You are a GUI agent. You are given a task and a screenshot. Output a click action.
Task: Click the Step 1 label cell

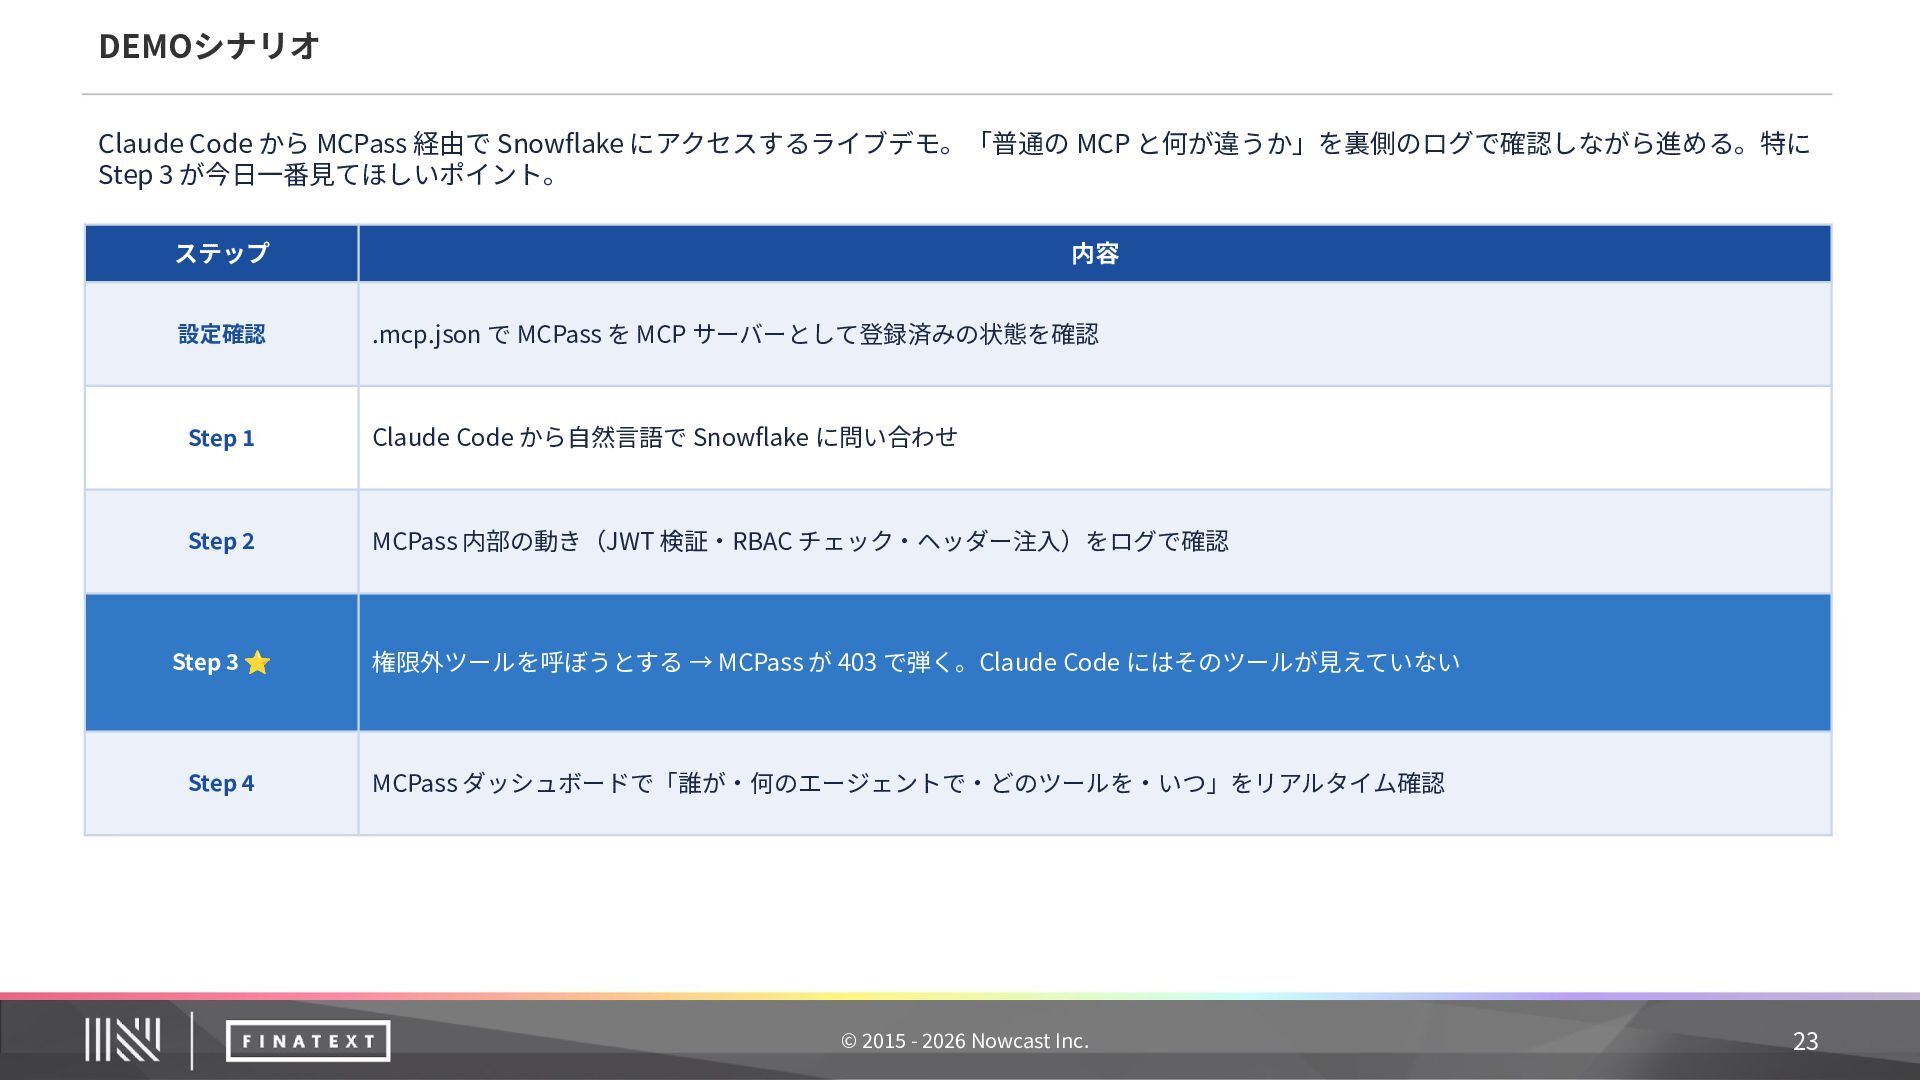point(221,438)
